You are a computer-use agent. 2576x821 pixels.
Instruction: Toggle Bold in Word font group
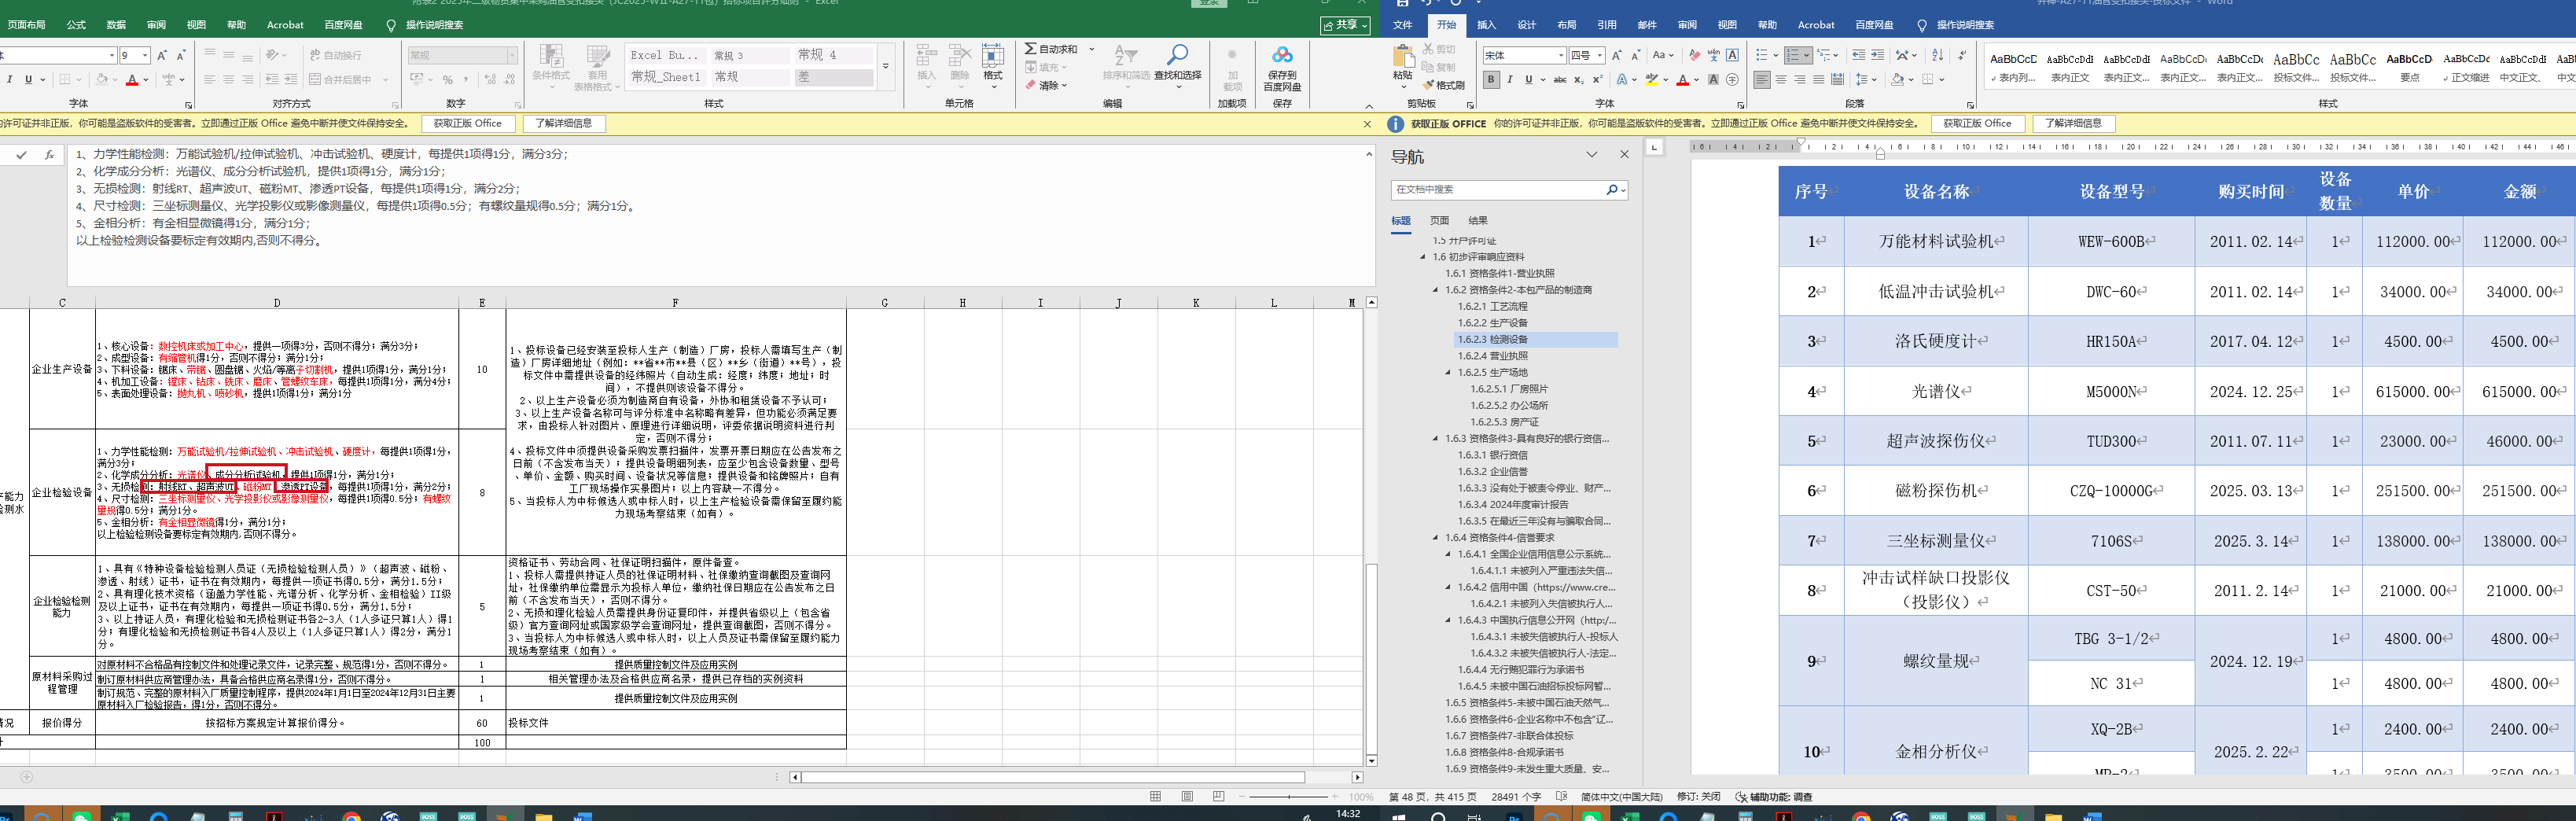click(1491, 80)
